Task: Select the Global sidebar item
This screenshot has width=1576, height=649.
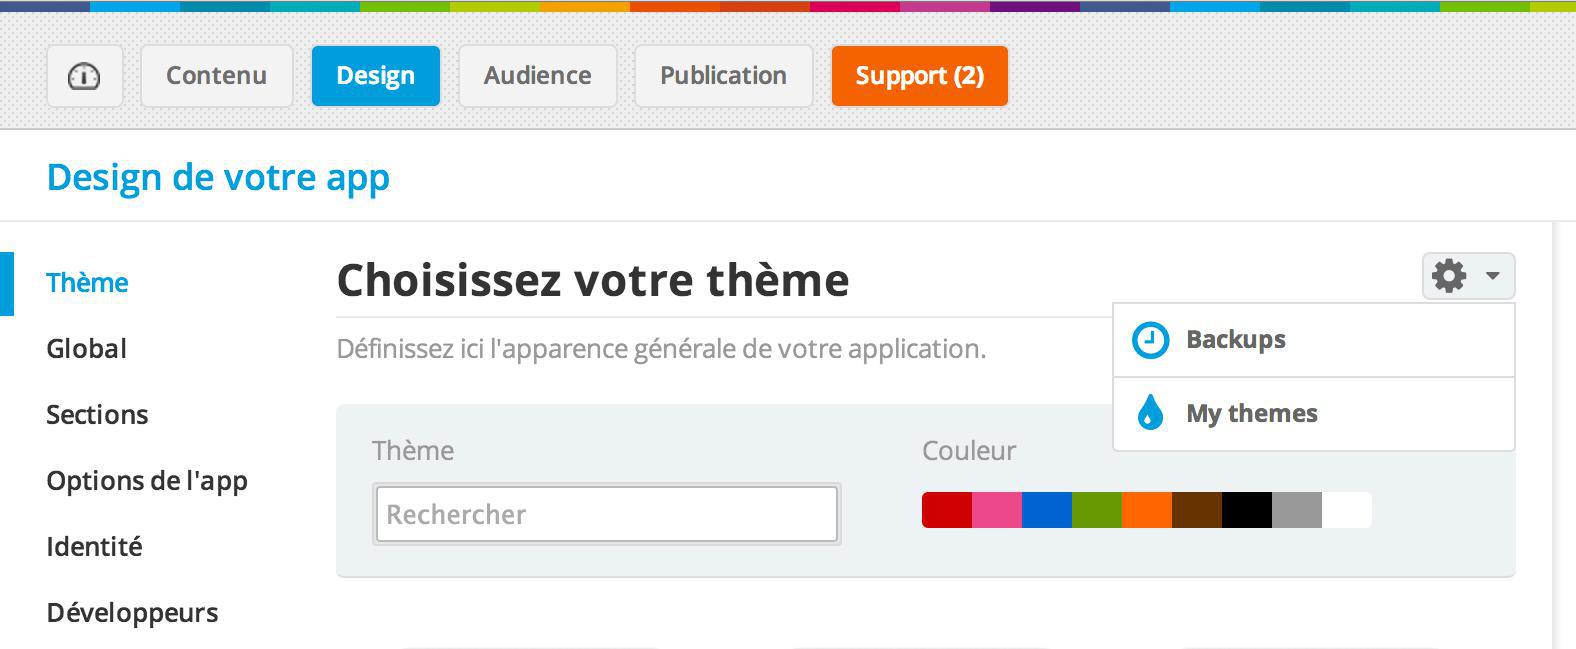Action: pyautogui.click(x=87, y=349)
